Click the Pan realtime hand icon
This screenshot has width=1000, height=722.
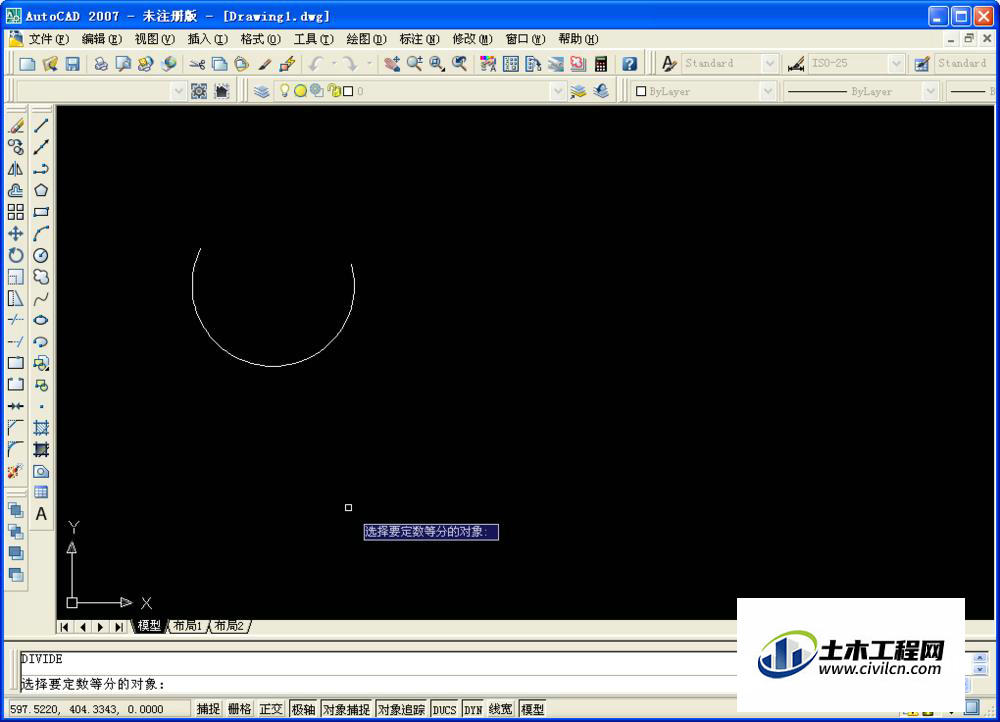coord(392,63)
